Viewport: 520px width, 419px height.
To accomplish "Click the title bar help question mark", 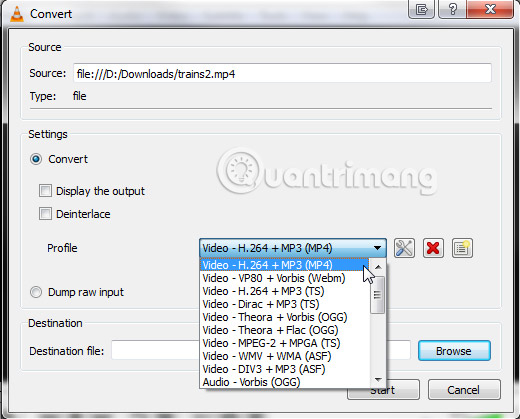I will pos(452,9).
